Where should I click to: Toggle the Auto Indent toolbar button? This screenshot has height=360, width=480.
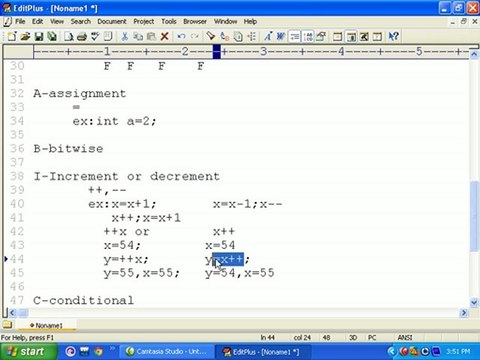click(294, 36)
